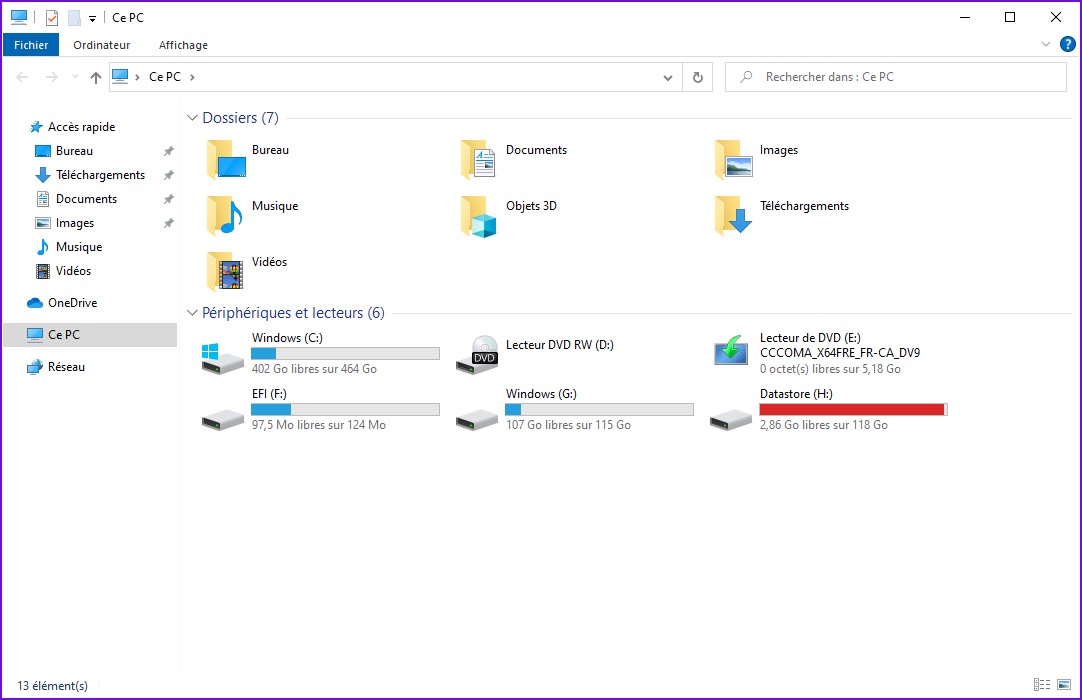The height and width of the screenshot is (700, 1082).
Task: Open the help question mark icon
Action: point(1067,44)
